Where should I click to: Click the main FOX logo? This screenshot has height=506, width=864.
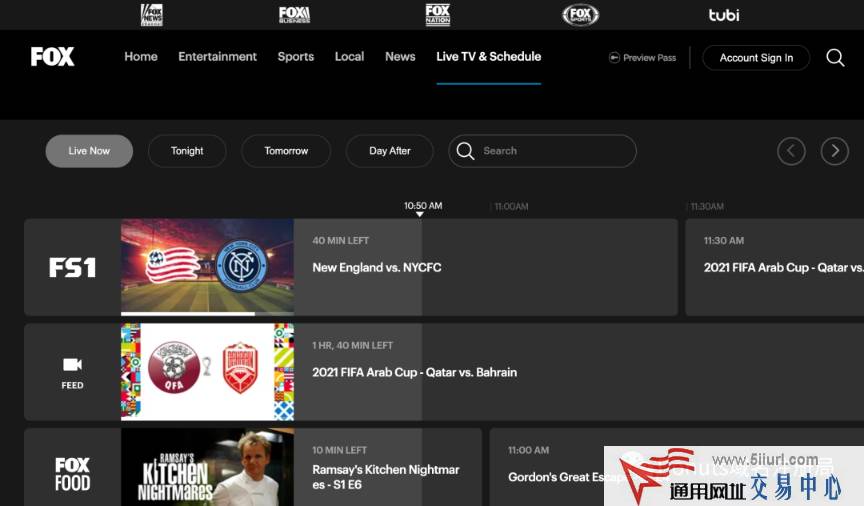tap(52, 56)
